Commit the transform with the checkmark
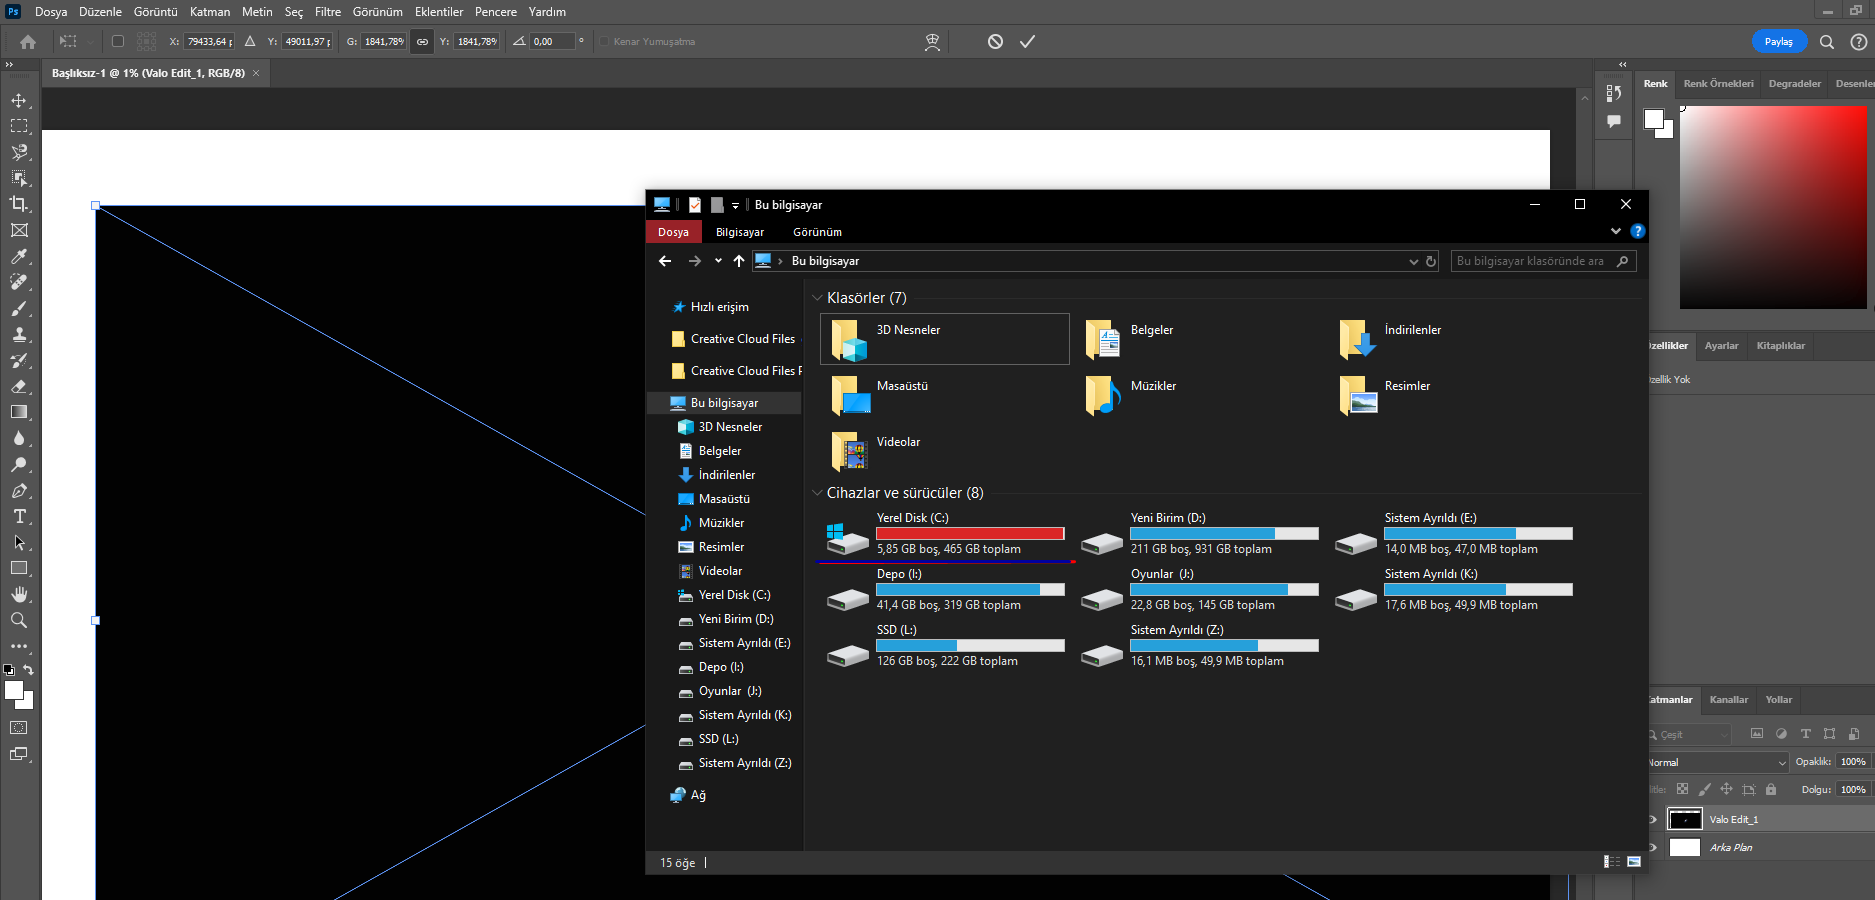This screenshot has height=900, width=1875. tap(1027, 41)
